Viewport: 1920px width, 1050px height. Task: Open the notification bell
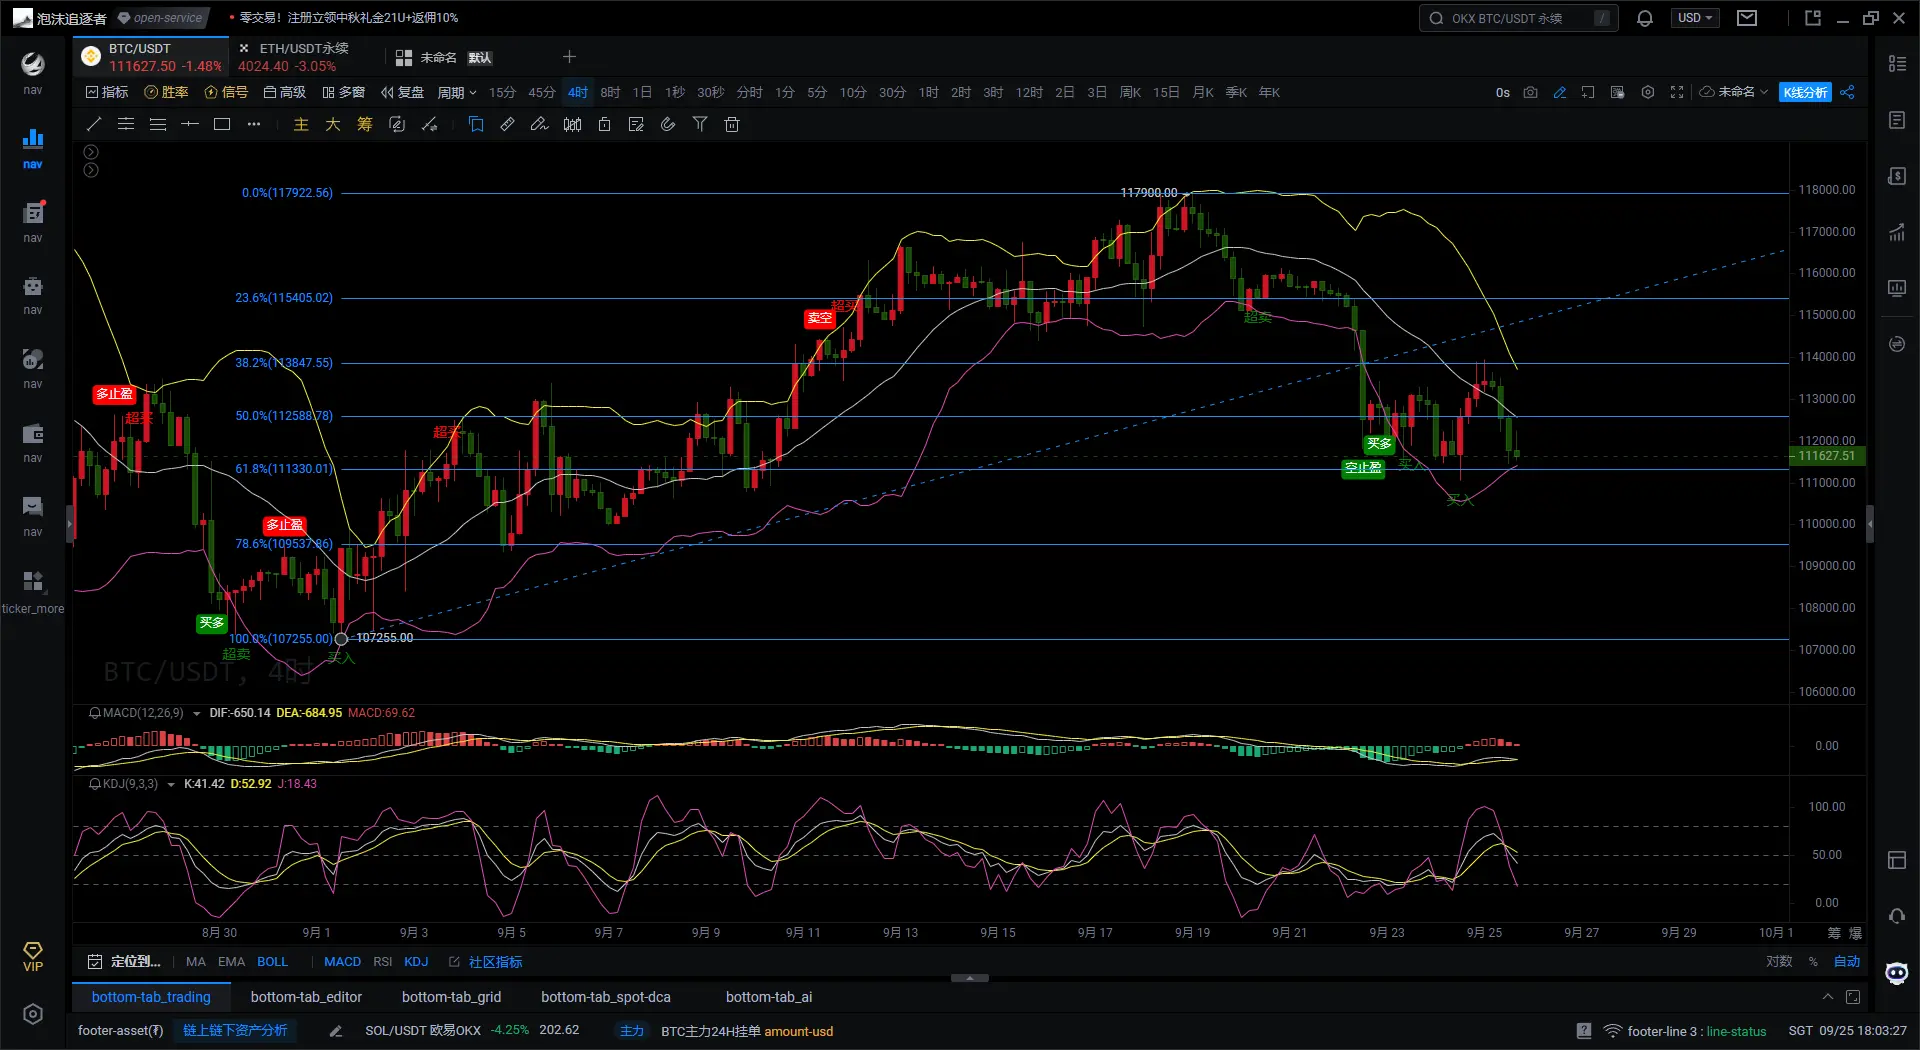1644,18
